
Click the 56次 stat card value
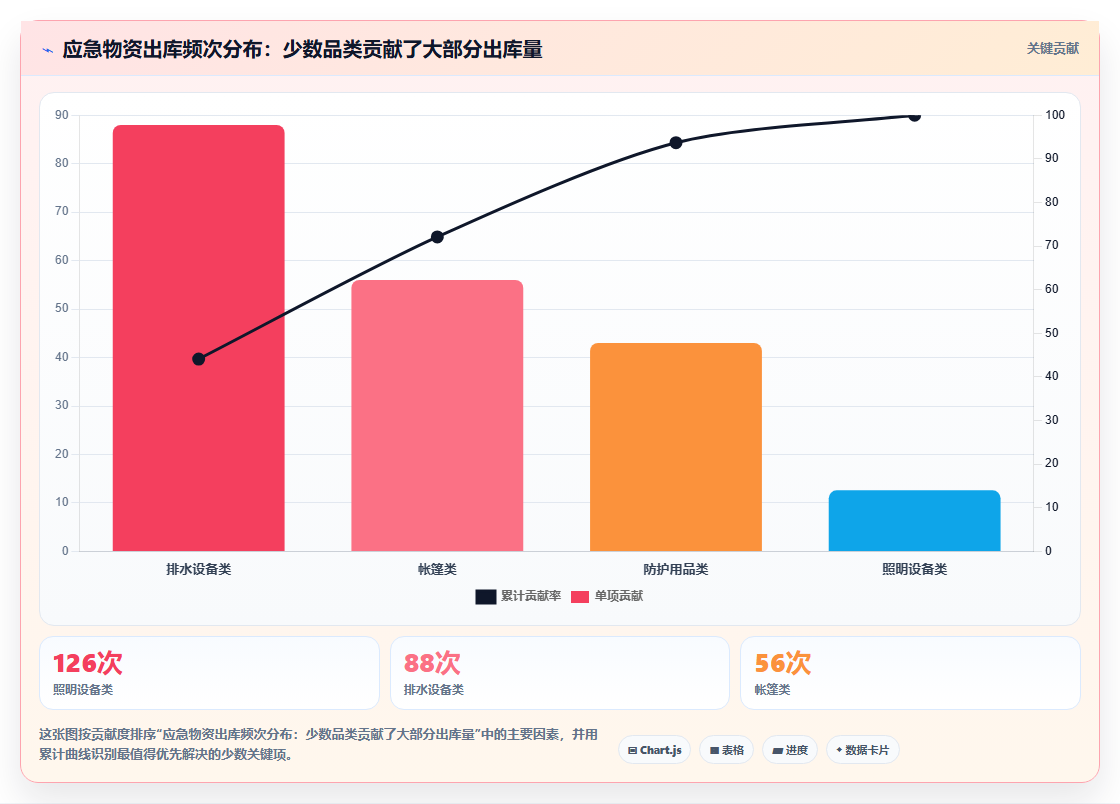pyautogui.click(x=783, y=663)
